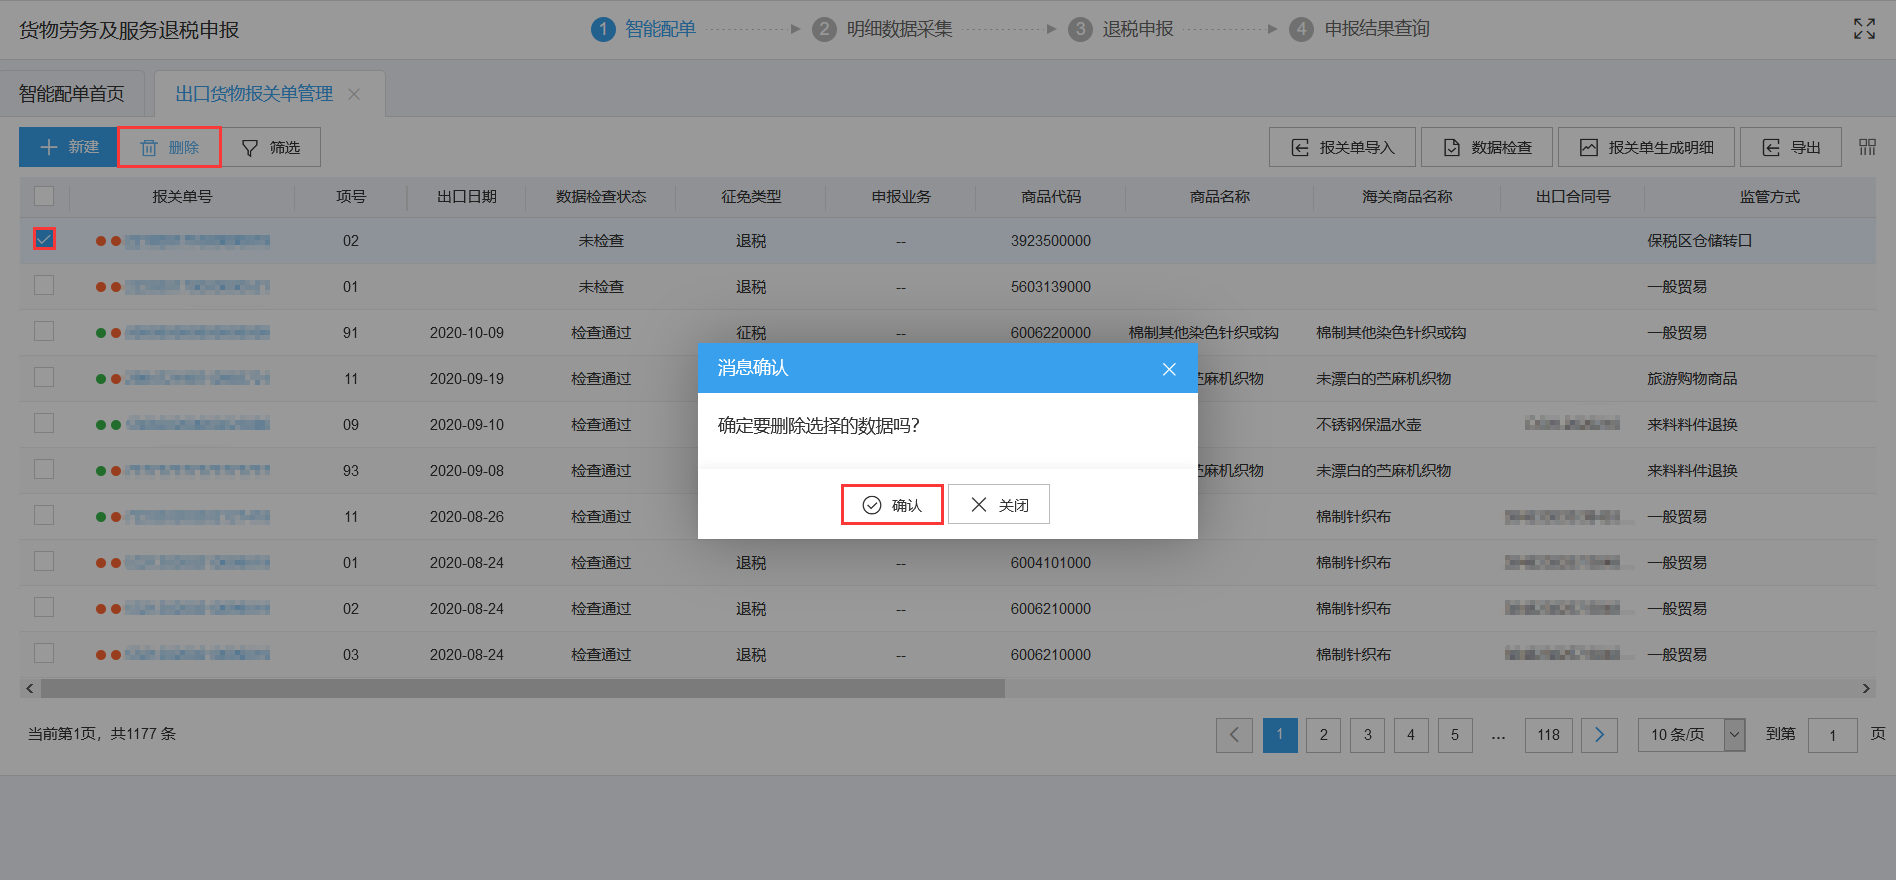The image size is (1896, 880).
Task: Click cell 不锈钢保温水壶
Action: (1369, 425)
